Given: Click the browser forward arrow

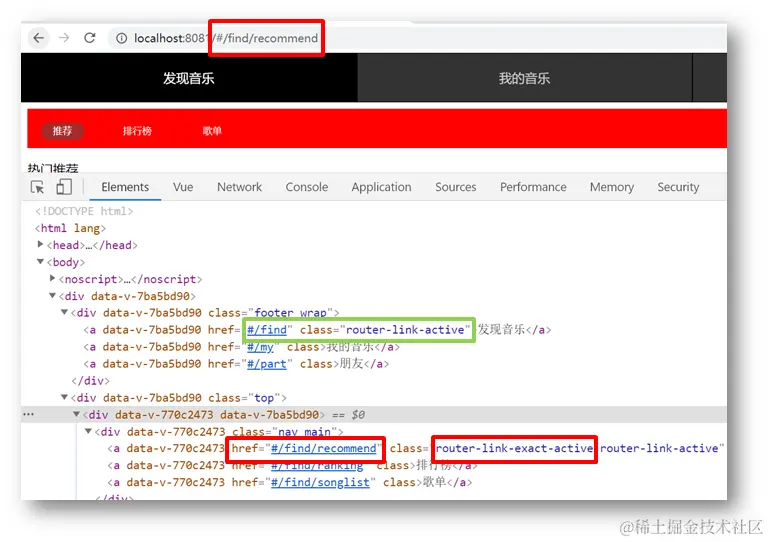Looking at the screenshot, I should [64, 38].
